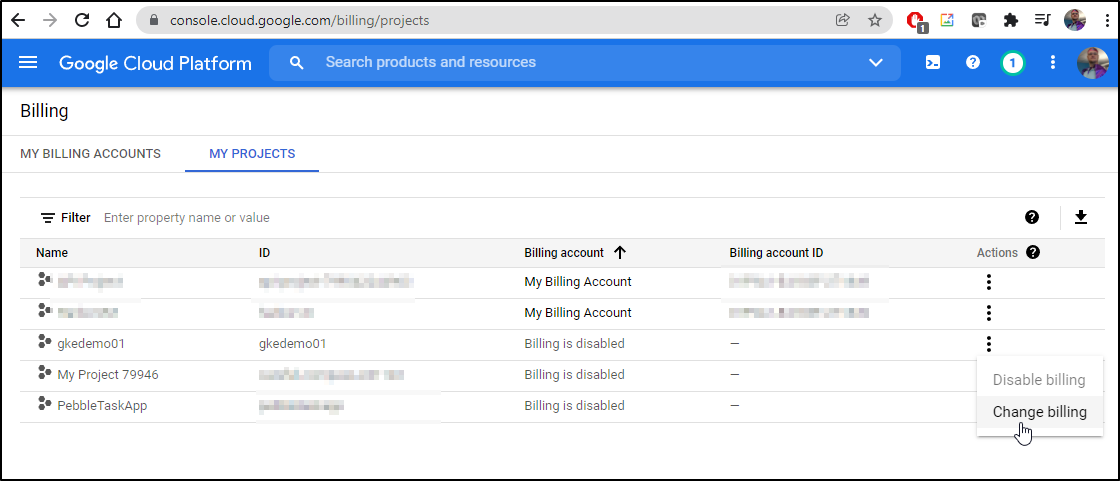Screen dimensions: 1120x481
Task: Bookmark this page with the star icon
Action: coord(875,20)
